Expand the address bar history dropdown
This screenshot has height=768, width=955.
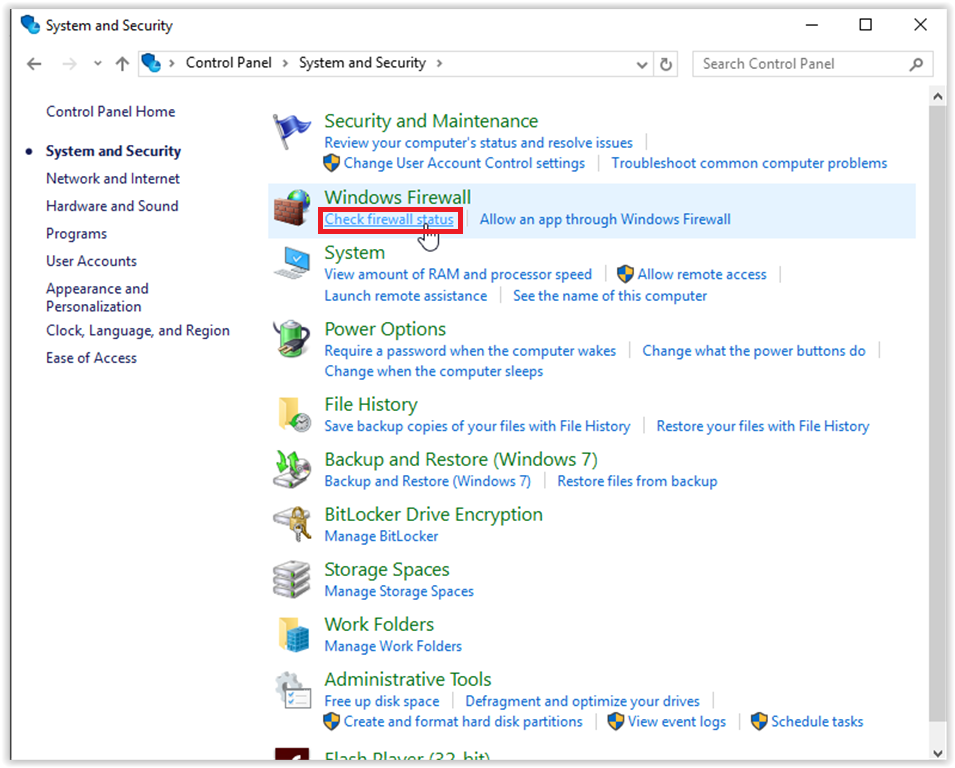tap(641, 65)
